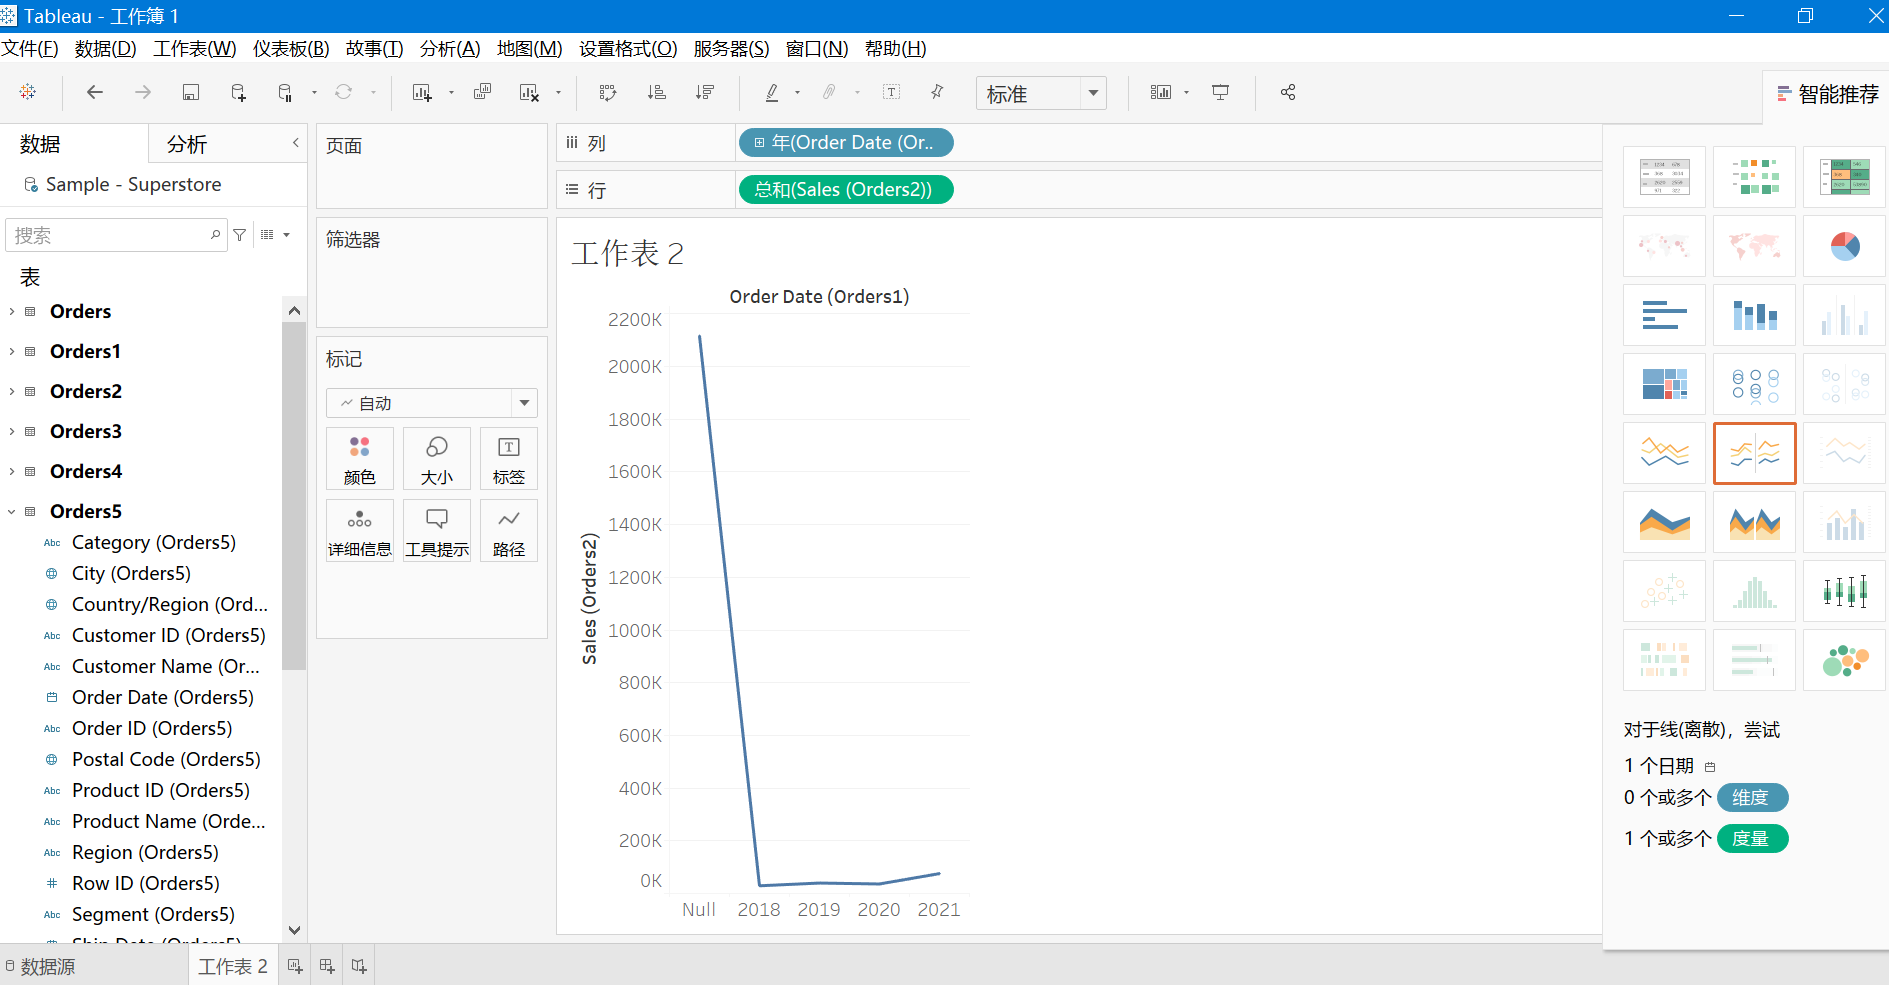The height and width of the screenshot is (985, 1889).
Task: Sort descending using the toolbar icon
Action: point(705,92)
